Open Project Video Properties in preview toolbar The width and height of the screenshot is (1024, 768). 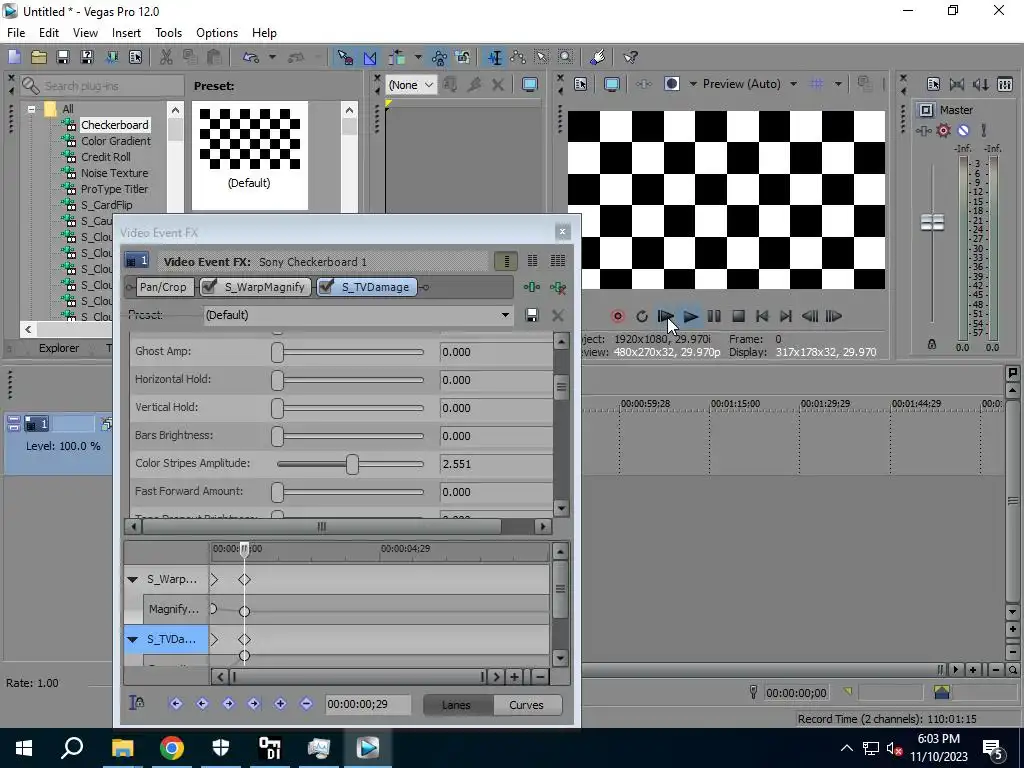(581, 84)
